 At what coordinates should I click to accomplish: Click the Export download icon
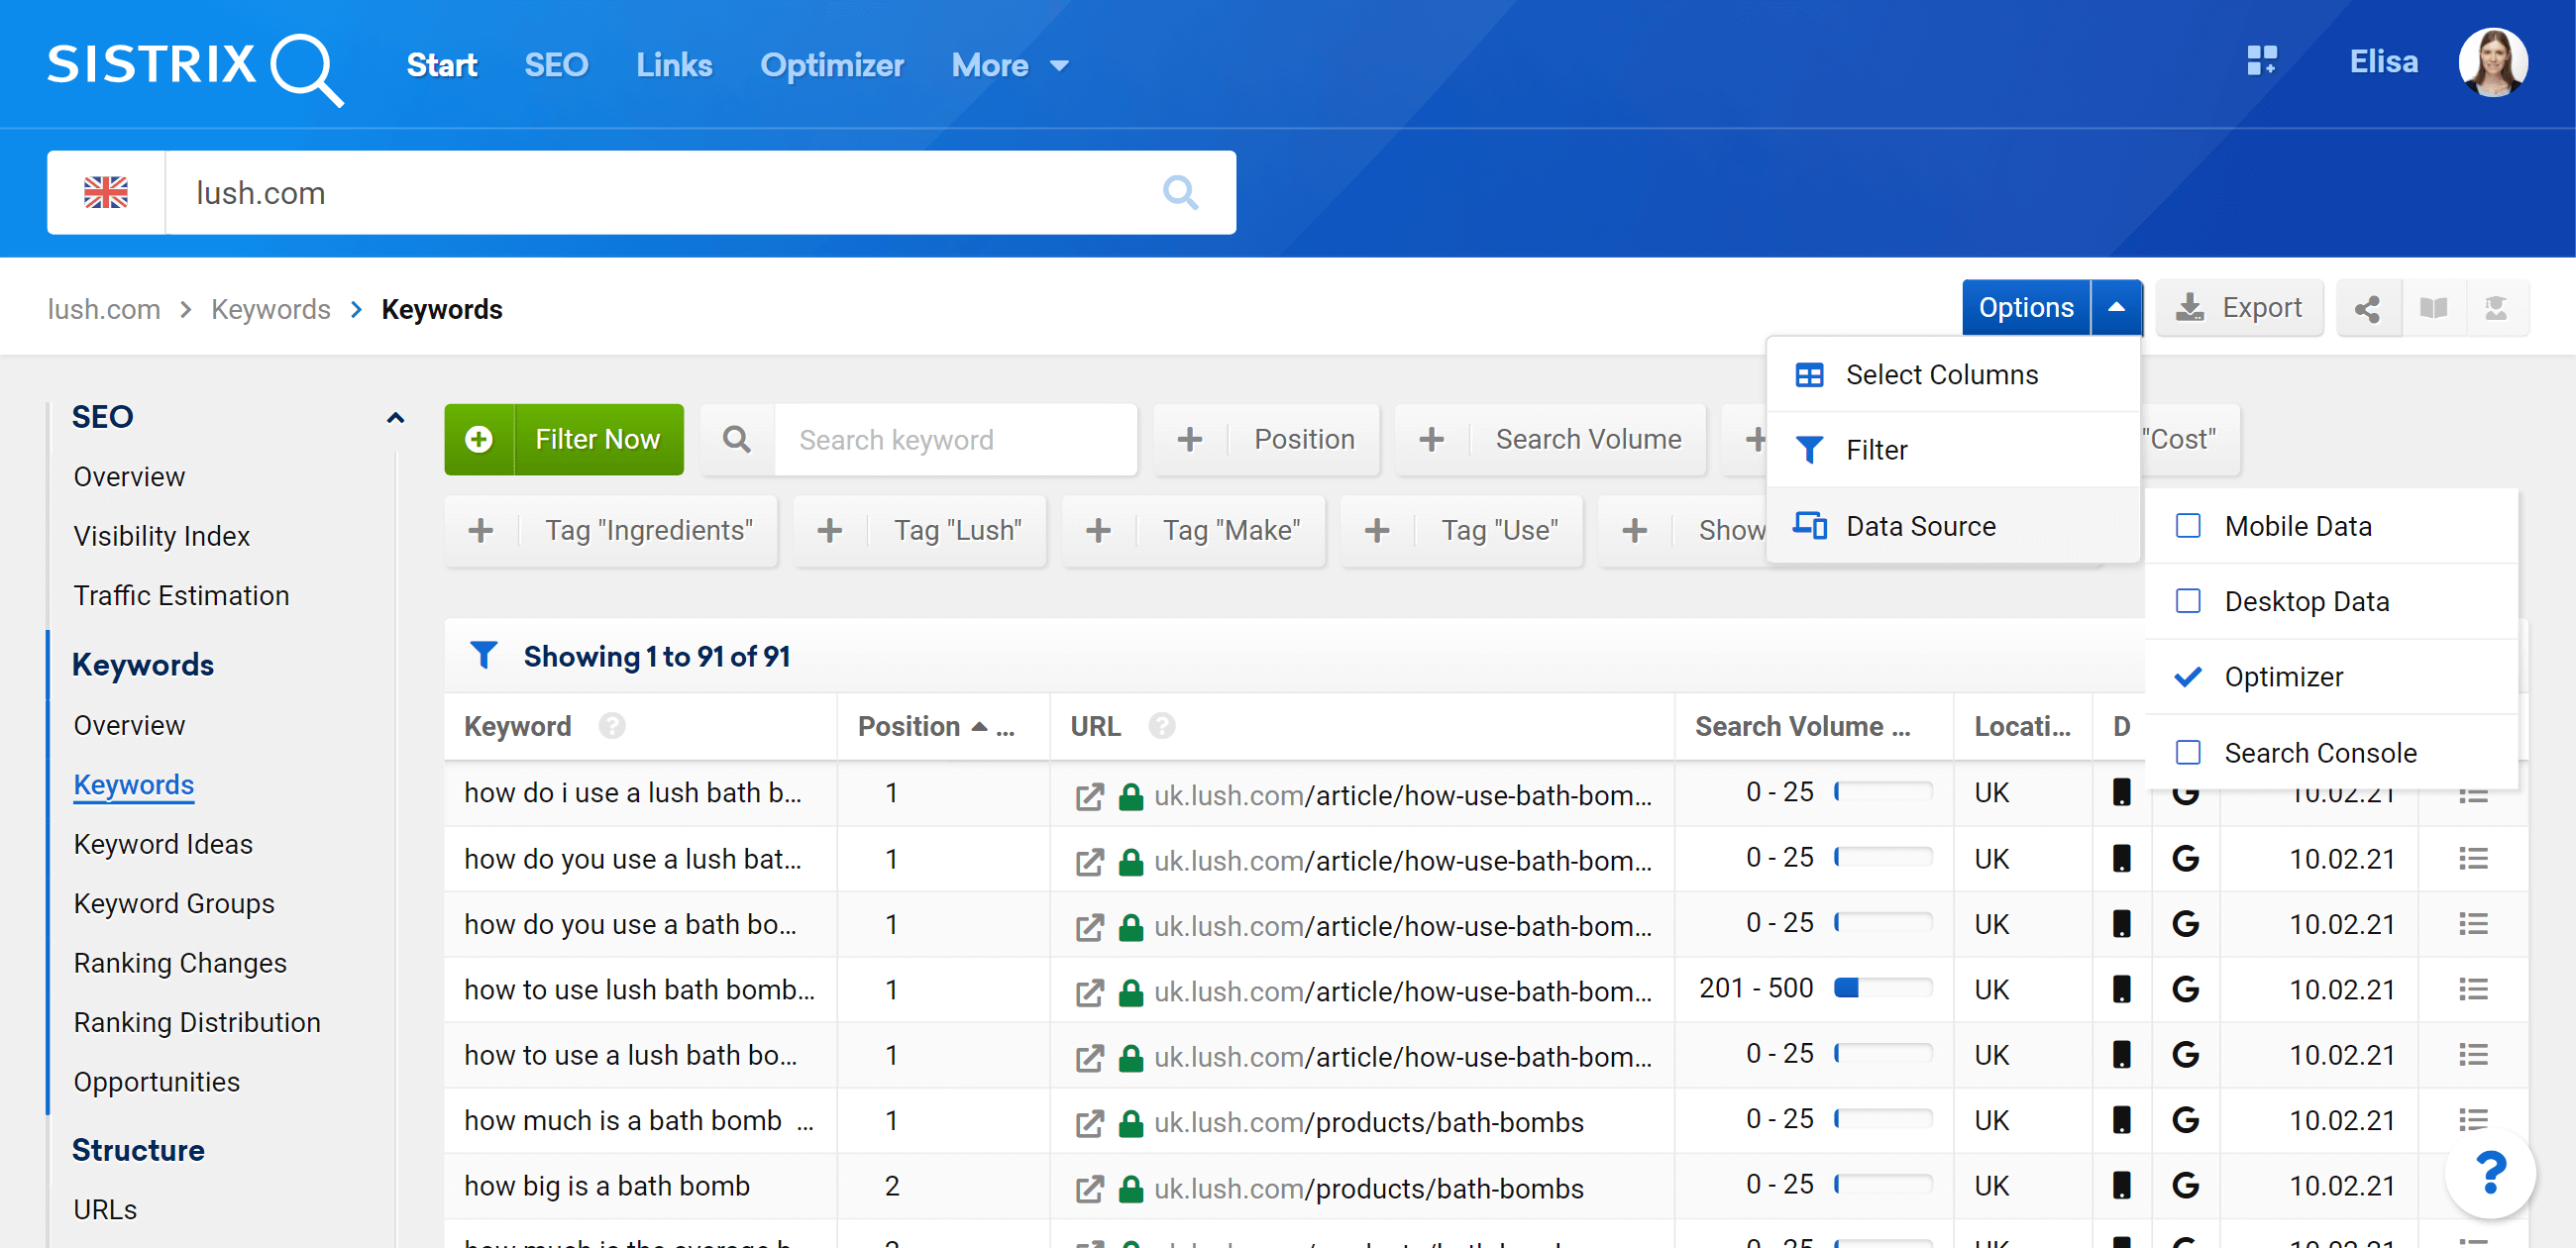click(x=2190, y=308)
